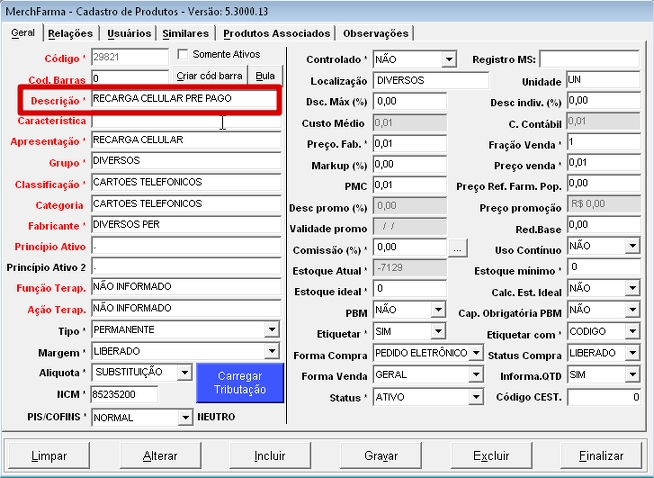Click the Criar cód barra button

[209, 76]
